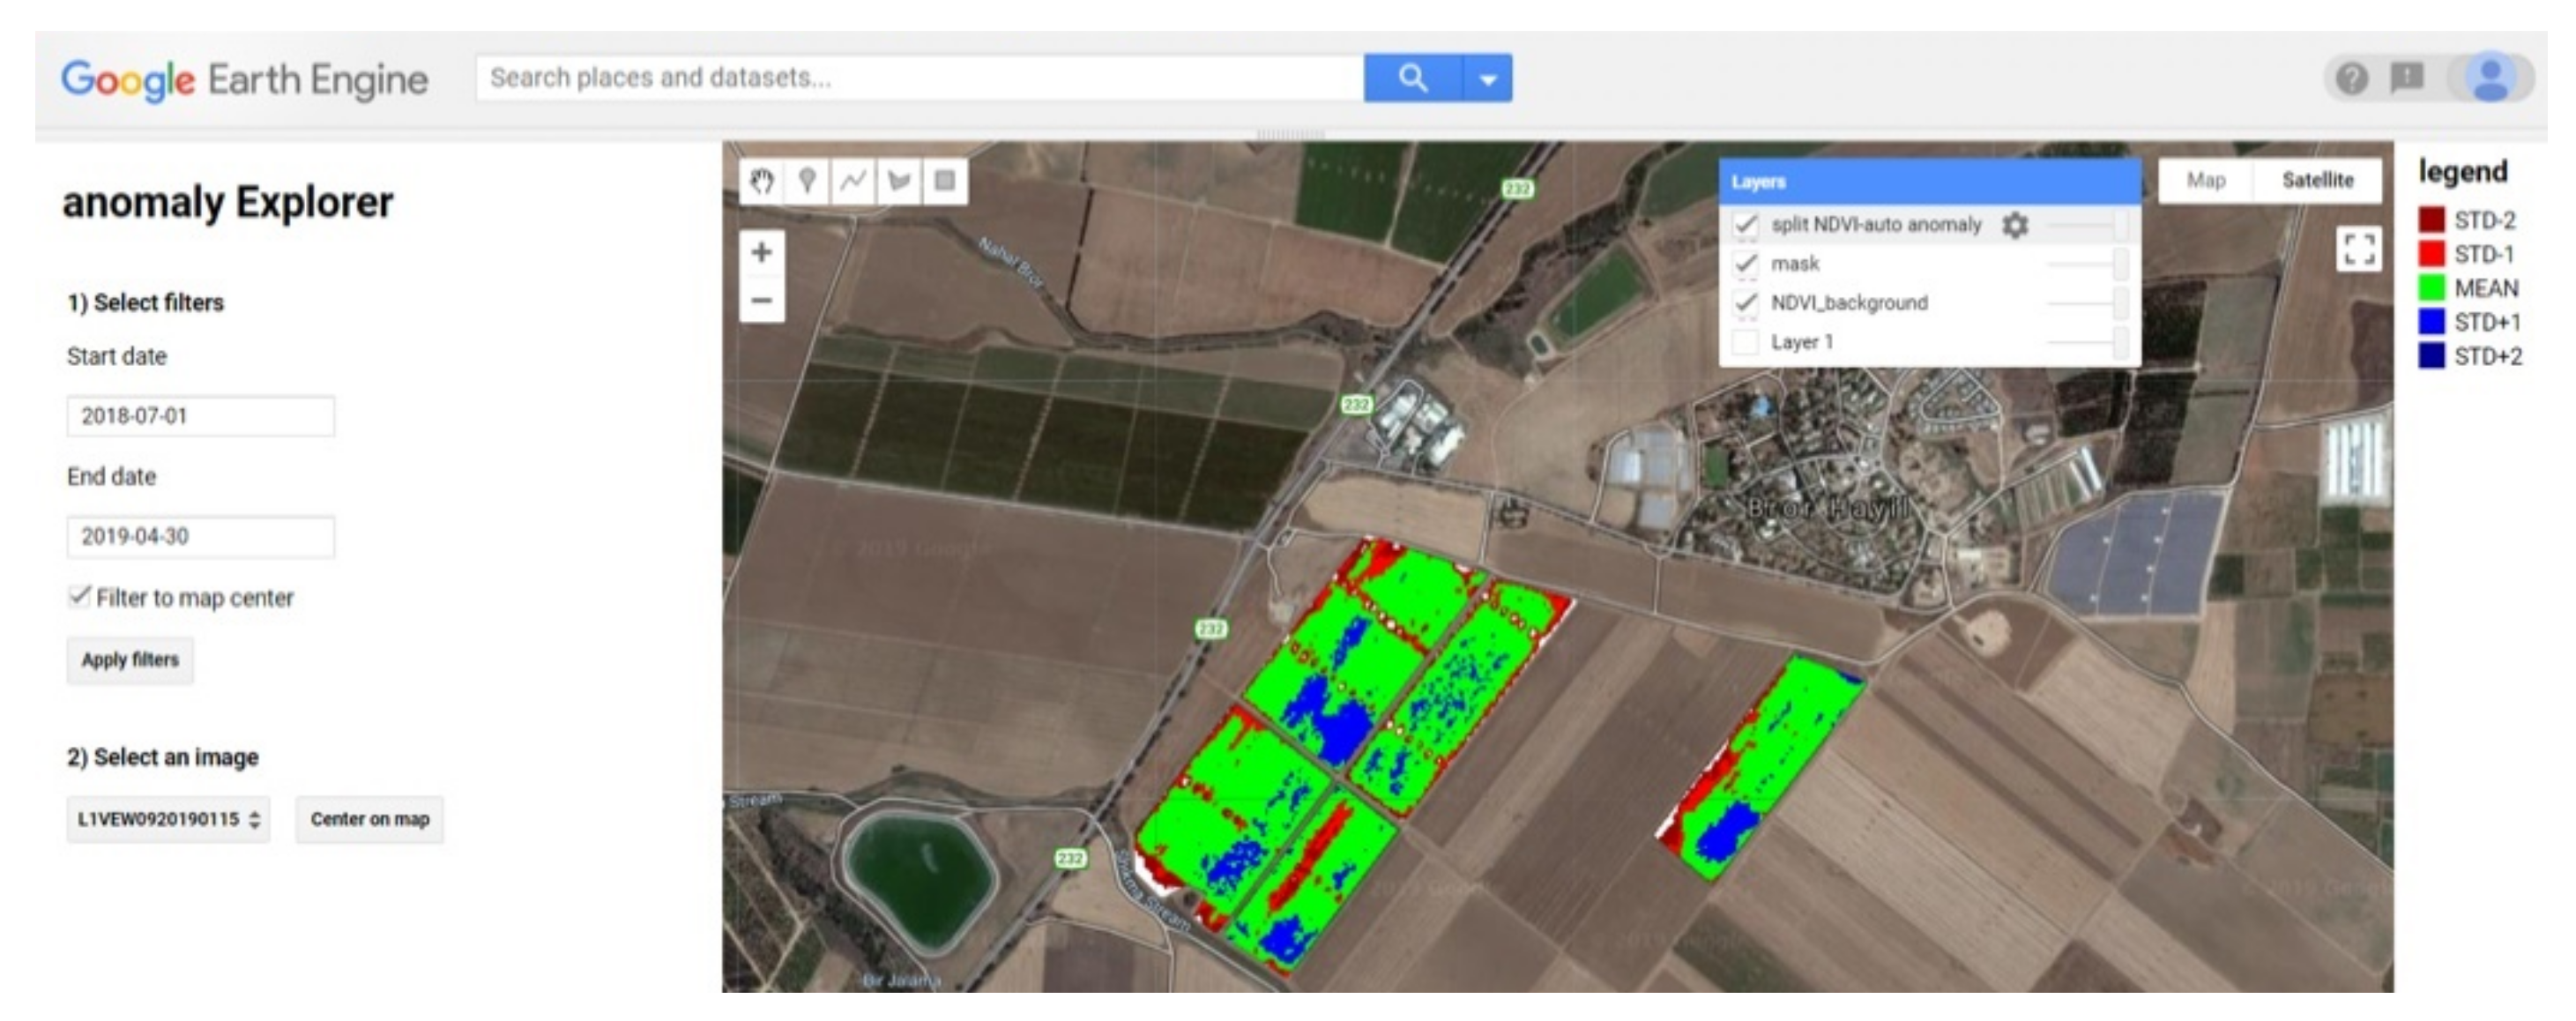
Task: Uncheck the NDVI_background layer checkbox
Action: click(x=1746, y=303)
